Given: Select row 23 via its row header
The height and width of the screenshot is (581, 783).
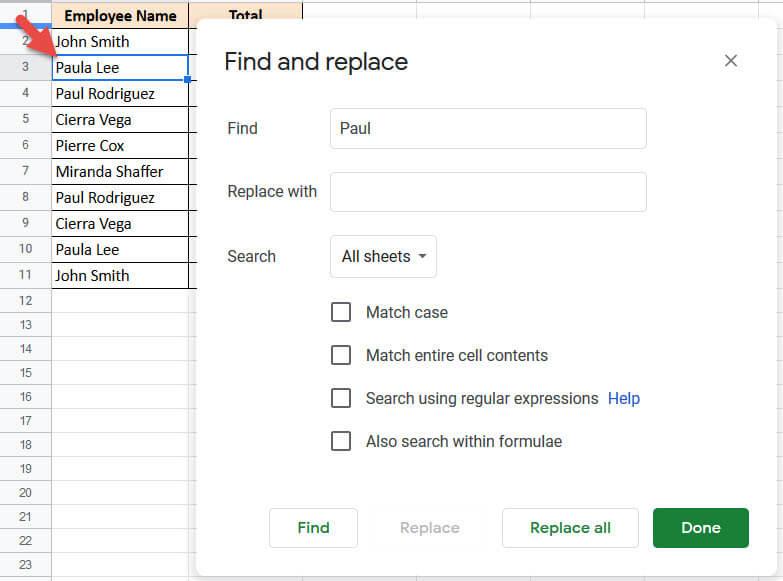Looking at the screenshot, I should click(x=25, y=565).
